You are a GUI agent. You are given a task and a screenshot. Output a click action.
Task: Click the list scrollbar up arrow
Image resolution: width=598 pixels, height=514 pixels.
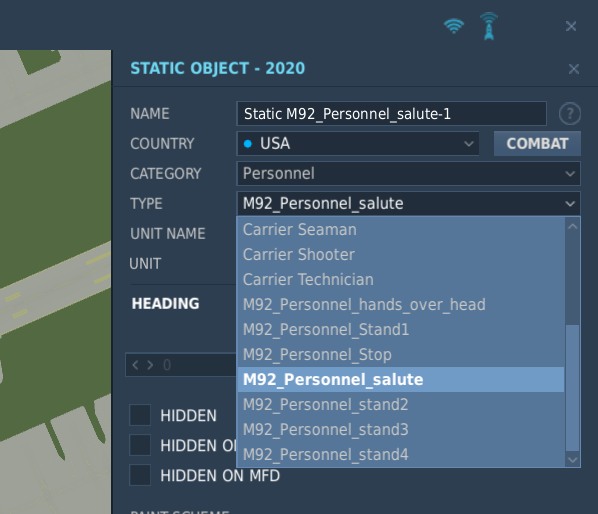572,226
